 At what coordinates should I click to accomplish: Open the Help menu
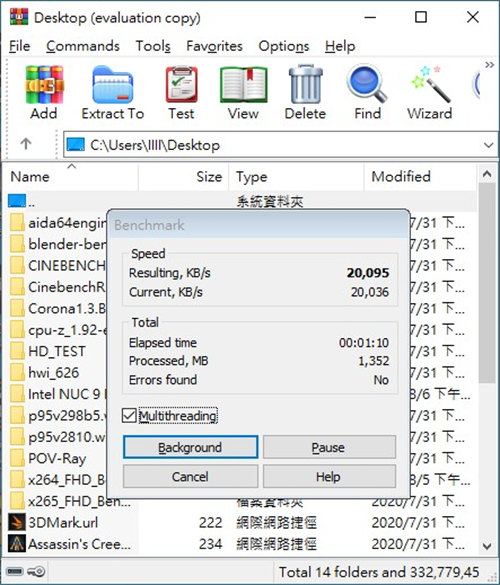tap(340, 46)
